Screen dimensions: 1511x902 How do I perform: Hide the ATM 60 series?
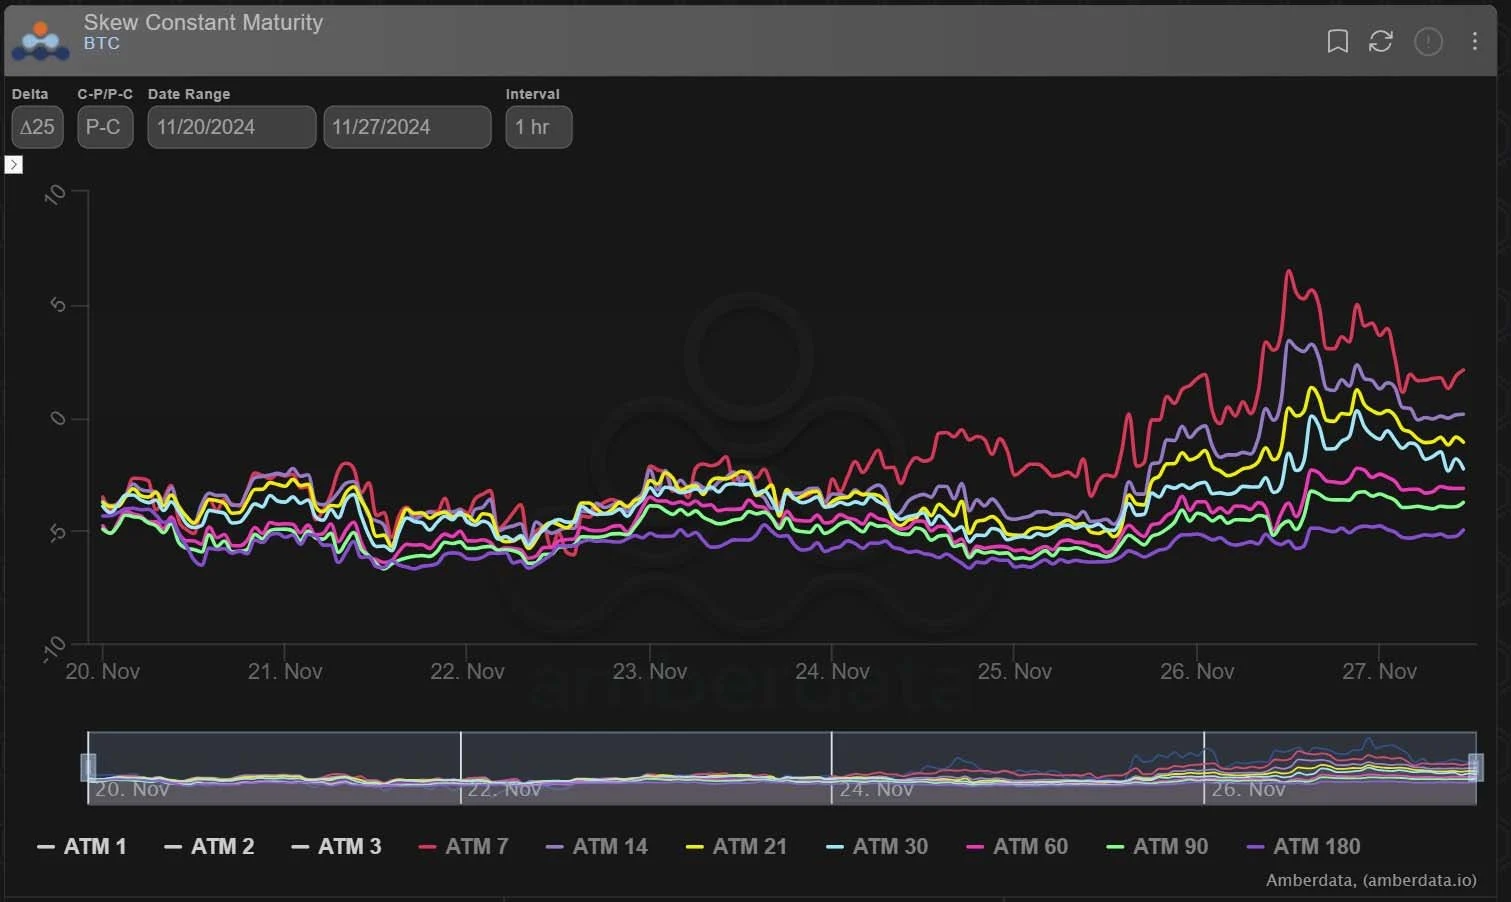pos(1017,846)
